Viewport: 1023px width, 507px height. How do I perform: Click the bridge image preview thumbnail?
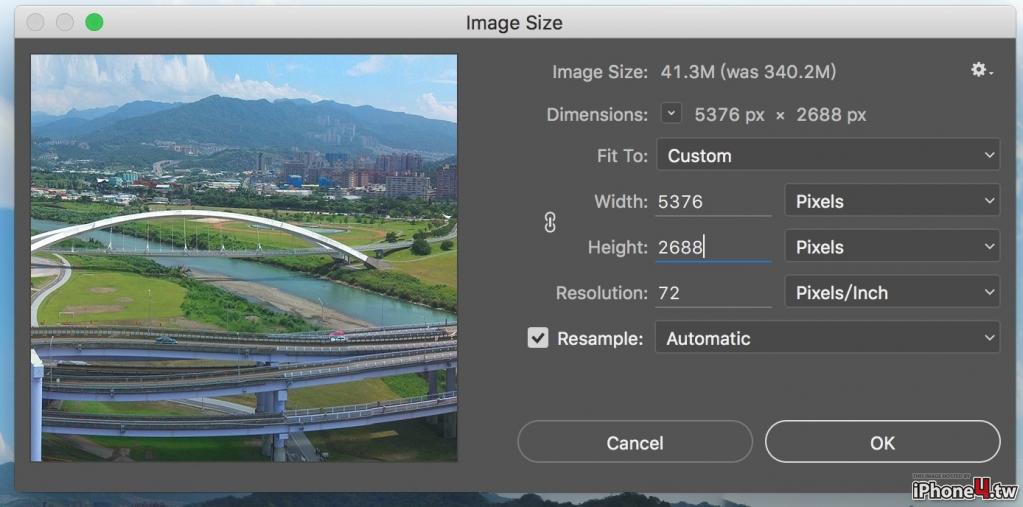[x=244, y=258]
